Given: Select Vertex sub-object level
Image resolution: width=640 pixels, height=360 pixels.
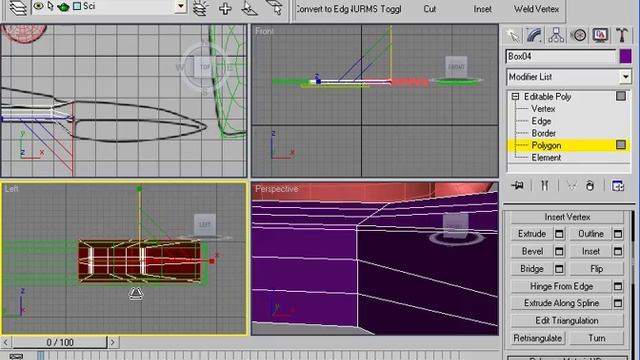Looking at the screenshot, I should (543, 109).
